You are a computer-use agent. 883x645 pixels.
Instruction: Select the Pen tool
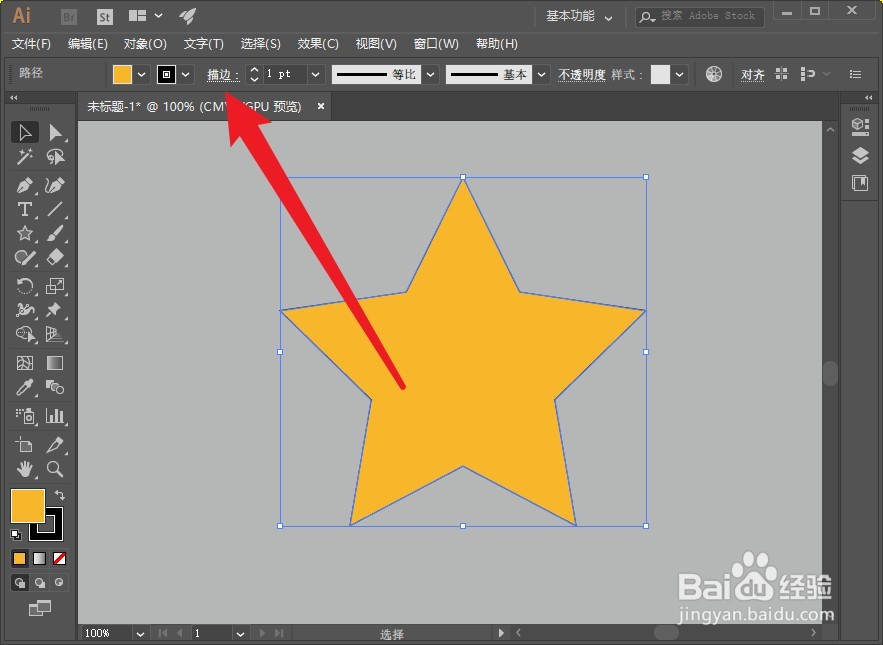tap(25, 185)
